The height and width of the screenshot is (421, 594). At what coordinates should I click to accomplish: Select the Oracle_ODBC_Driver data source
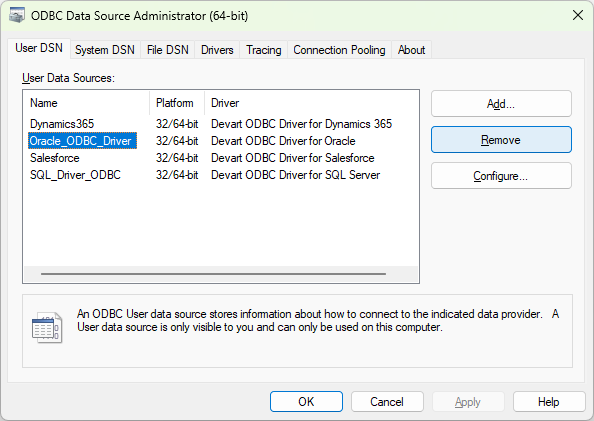(x=82, y=141)
